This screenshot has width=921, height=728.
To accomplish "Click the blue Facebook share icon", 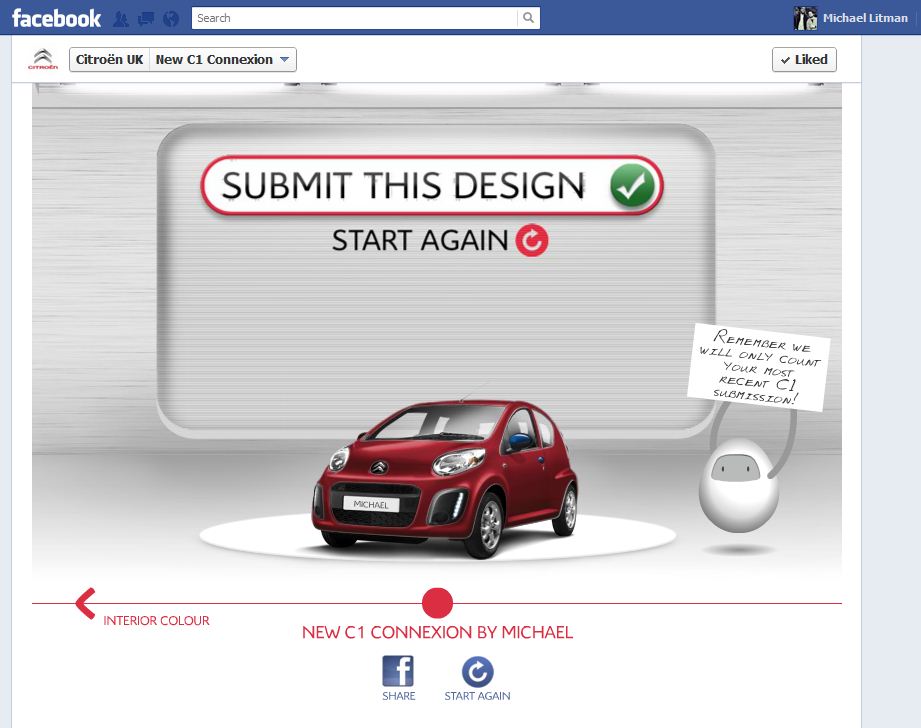I will coord(398,671).
